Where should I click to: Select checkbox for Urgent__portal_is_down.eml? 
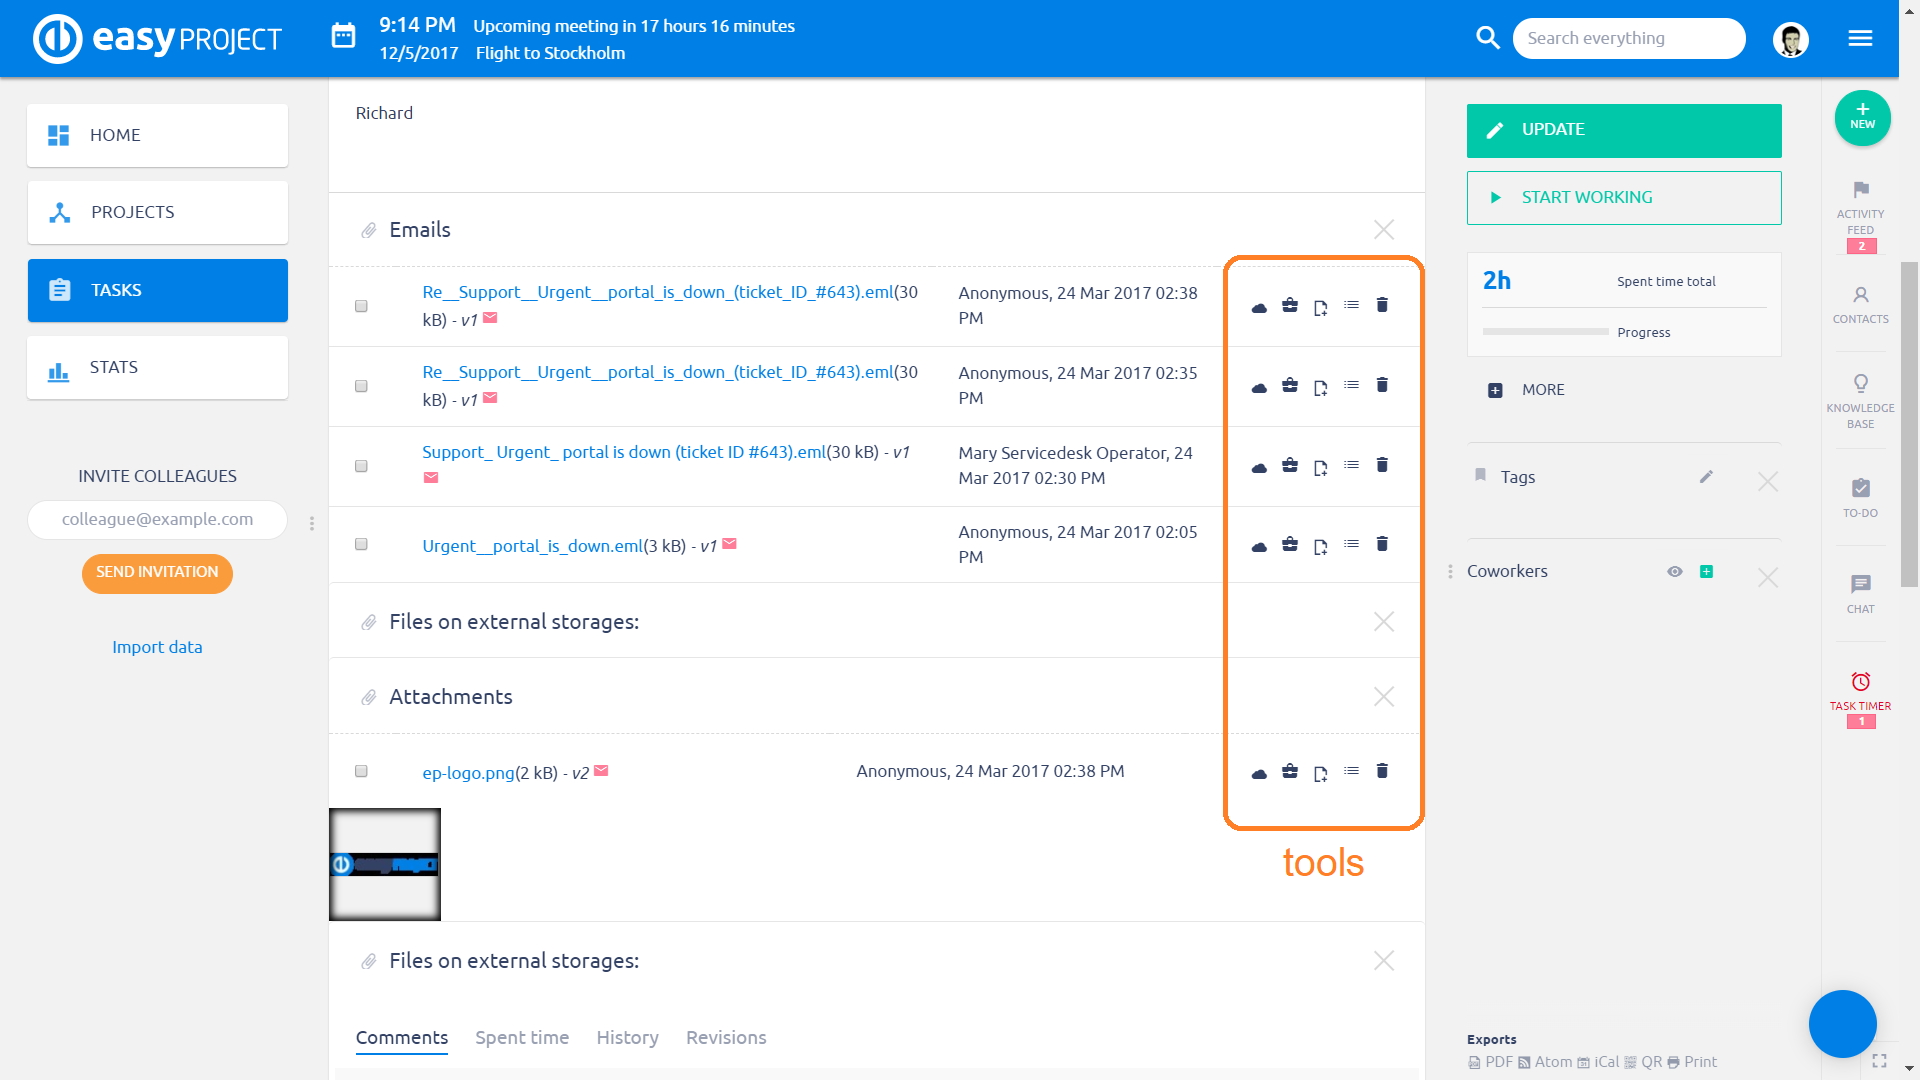click(361, 544)
